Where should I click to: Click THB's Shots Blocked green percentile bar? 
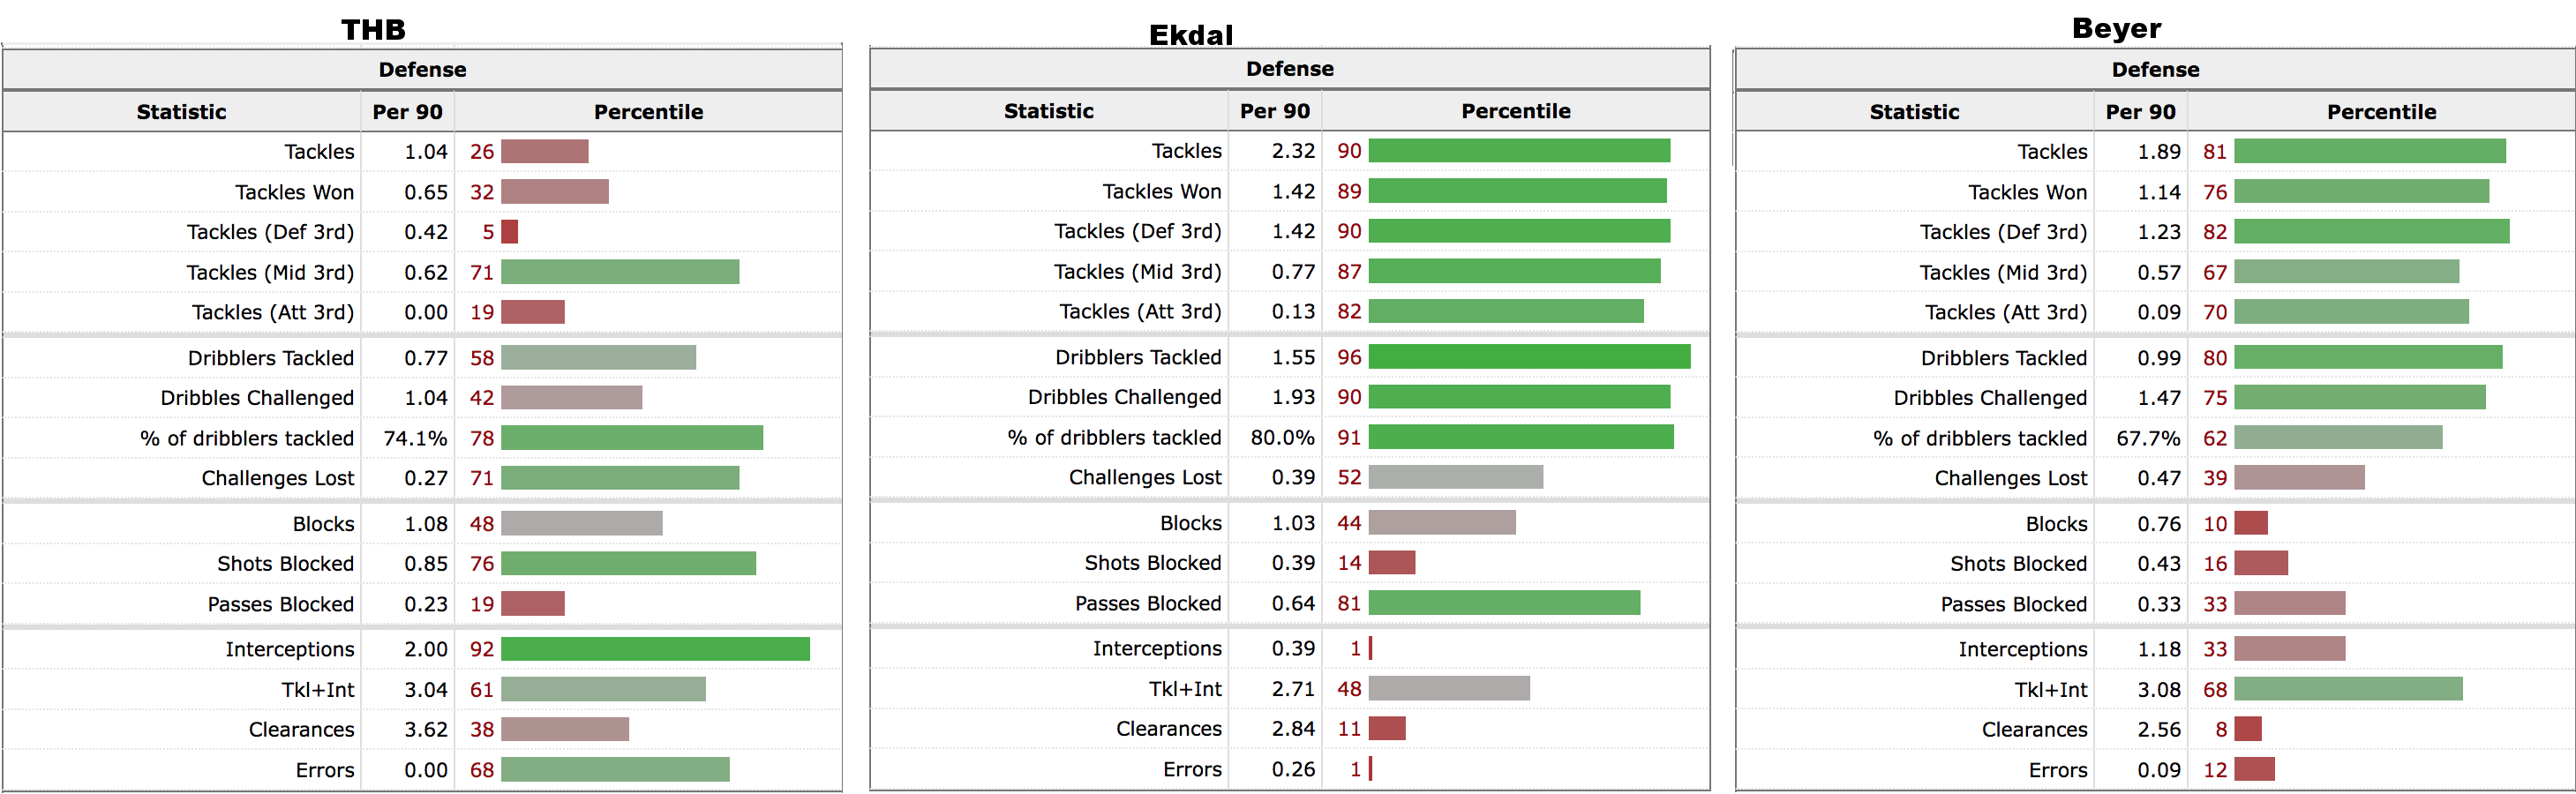628,563
